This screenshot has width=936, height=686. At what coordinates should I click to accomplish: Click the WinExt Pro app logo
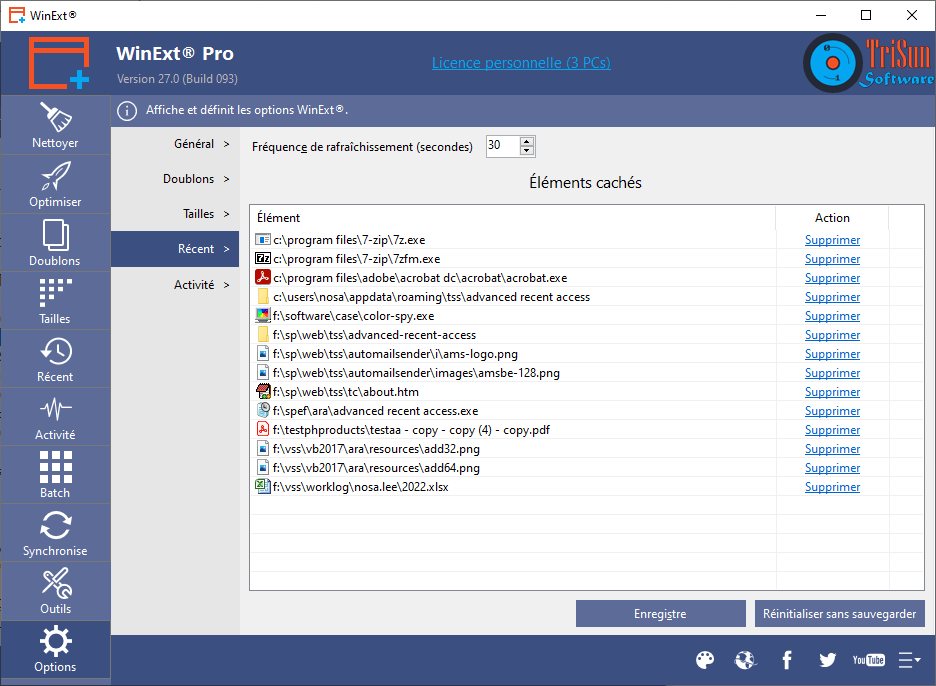pyautogui.click(x=59, y=63)
